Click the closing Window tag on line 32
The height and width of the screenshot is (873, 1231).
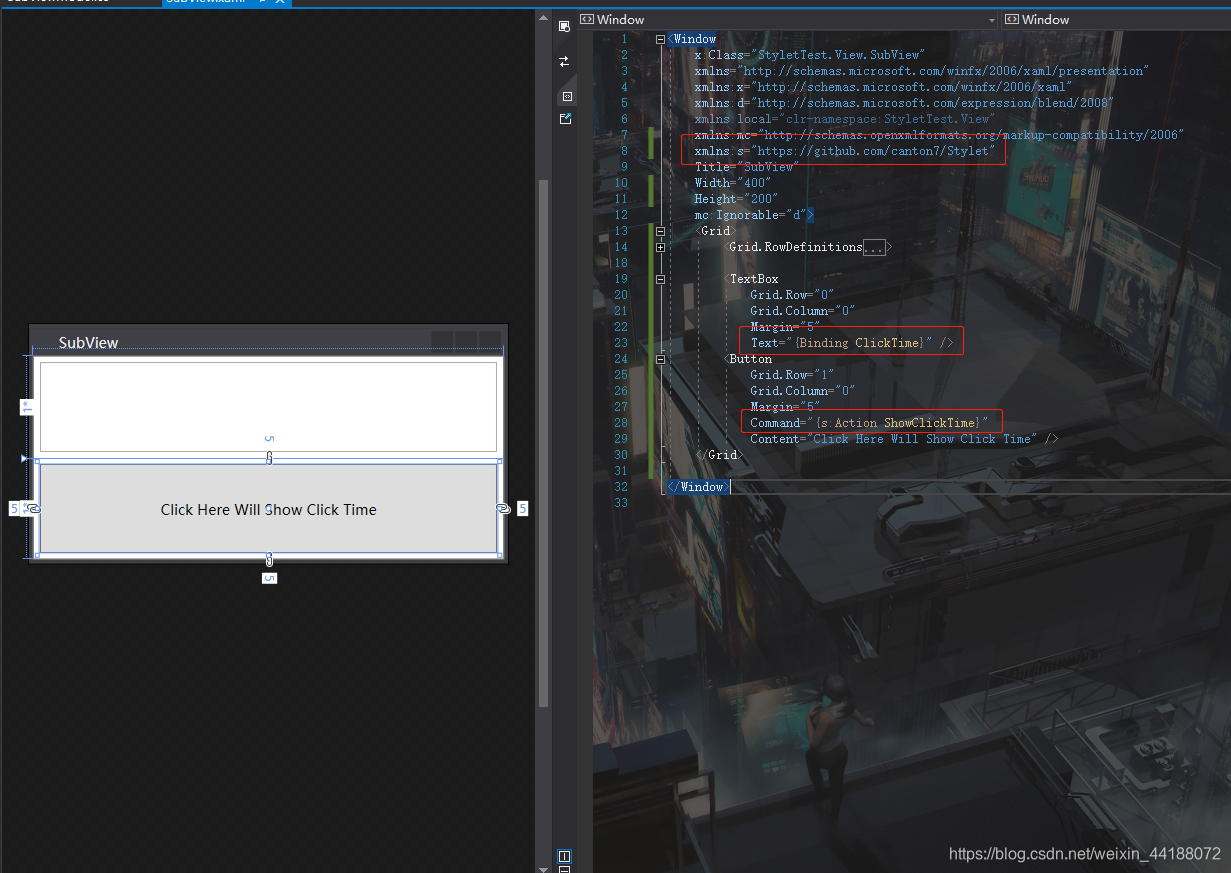pos(698,487)
